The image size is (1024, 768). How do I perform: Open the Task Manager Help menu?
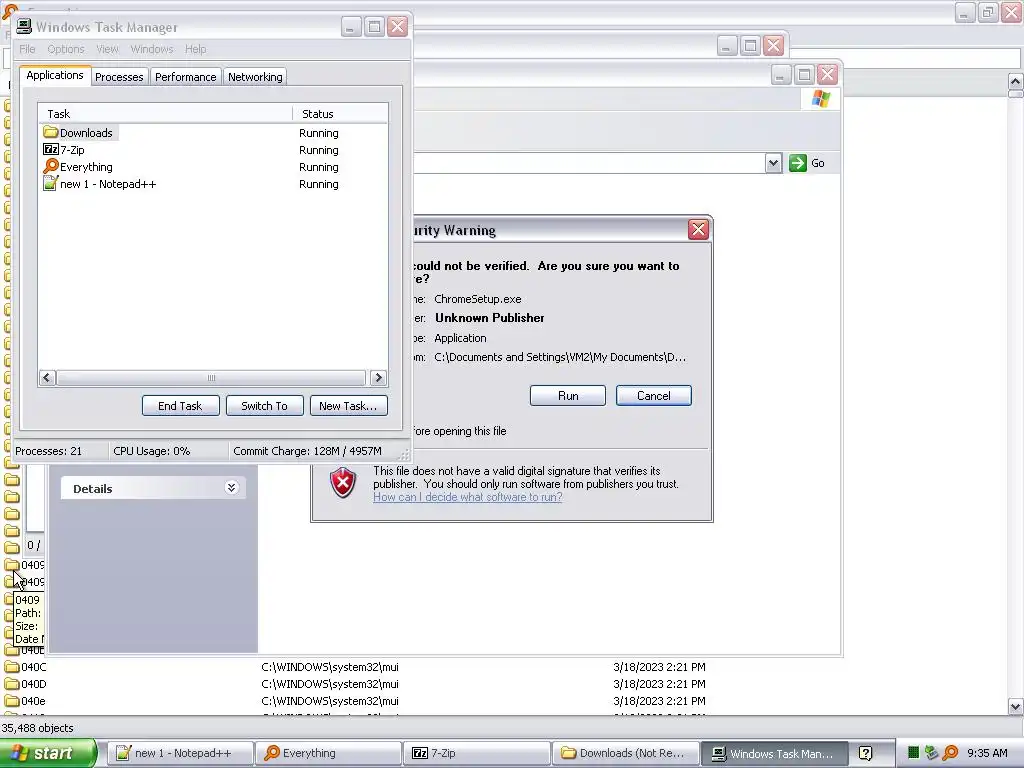(x=195, y=49)
